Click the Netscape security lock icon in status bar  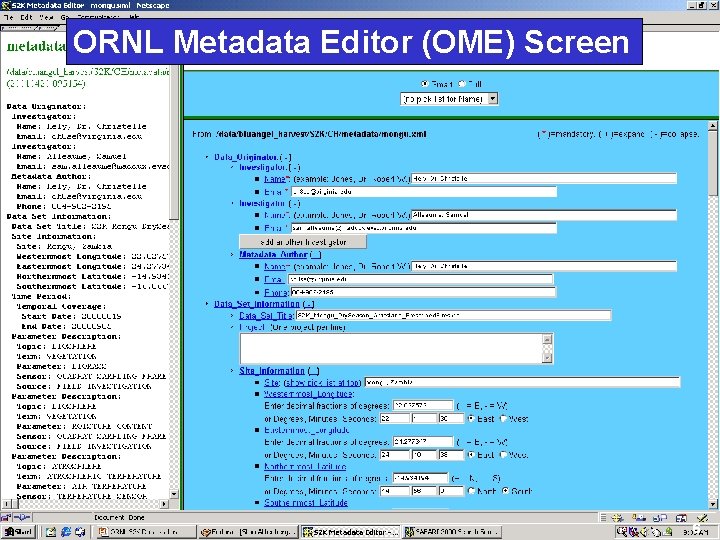6,518
